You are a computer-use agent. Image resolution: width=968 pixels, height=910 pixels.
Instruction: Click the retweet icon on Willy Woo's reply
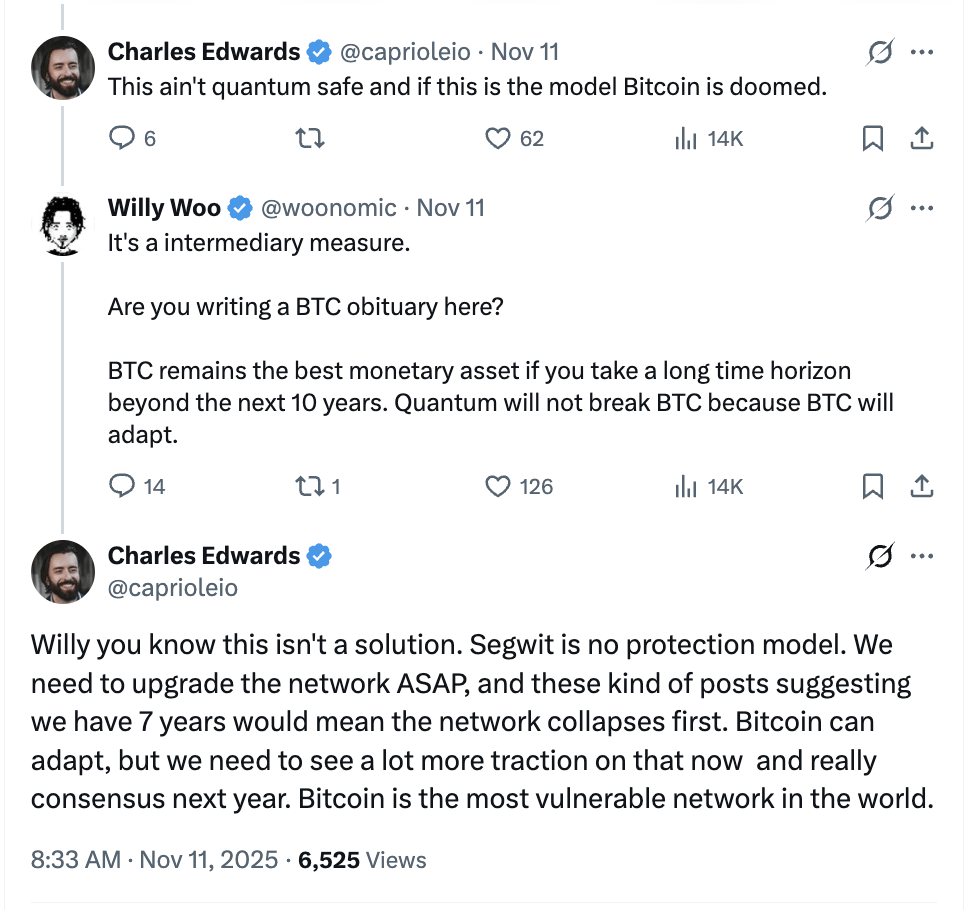pos(310,487)
